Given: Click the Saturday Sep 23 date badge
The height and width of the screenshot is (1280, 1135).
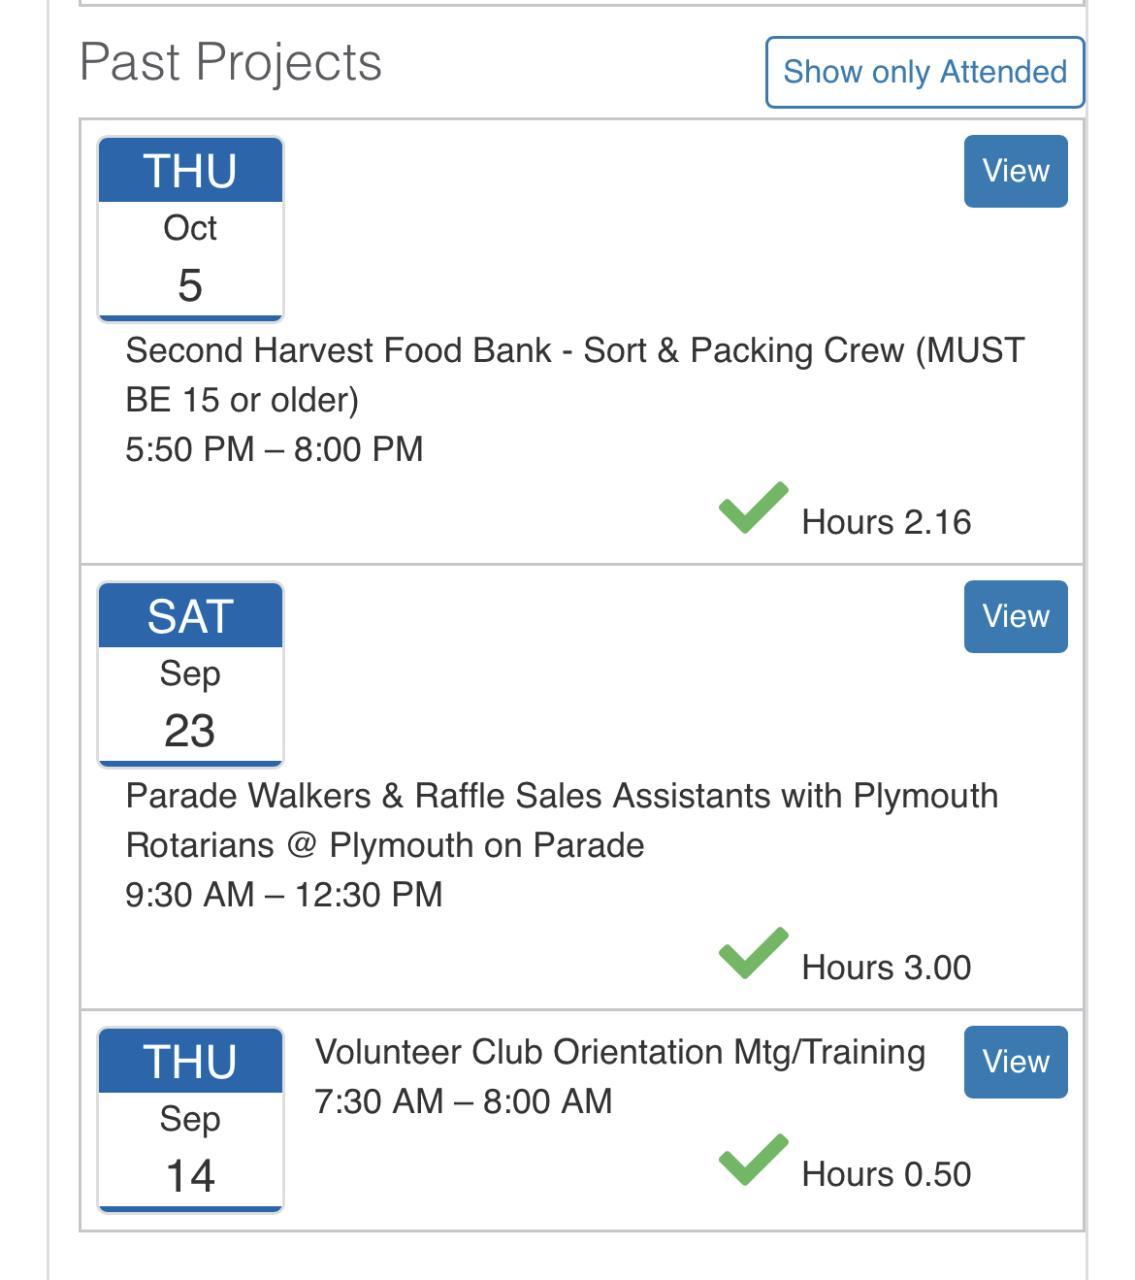Looking at the screenshot, I should (x=190, y=674).
